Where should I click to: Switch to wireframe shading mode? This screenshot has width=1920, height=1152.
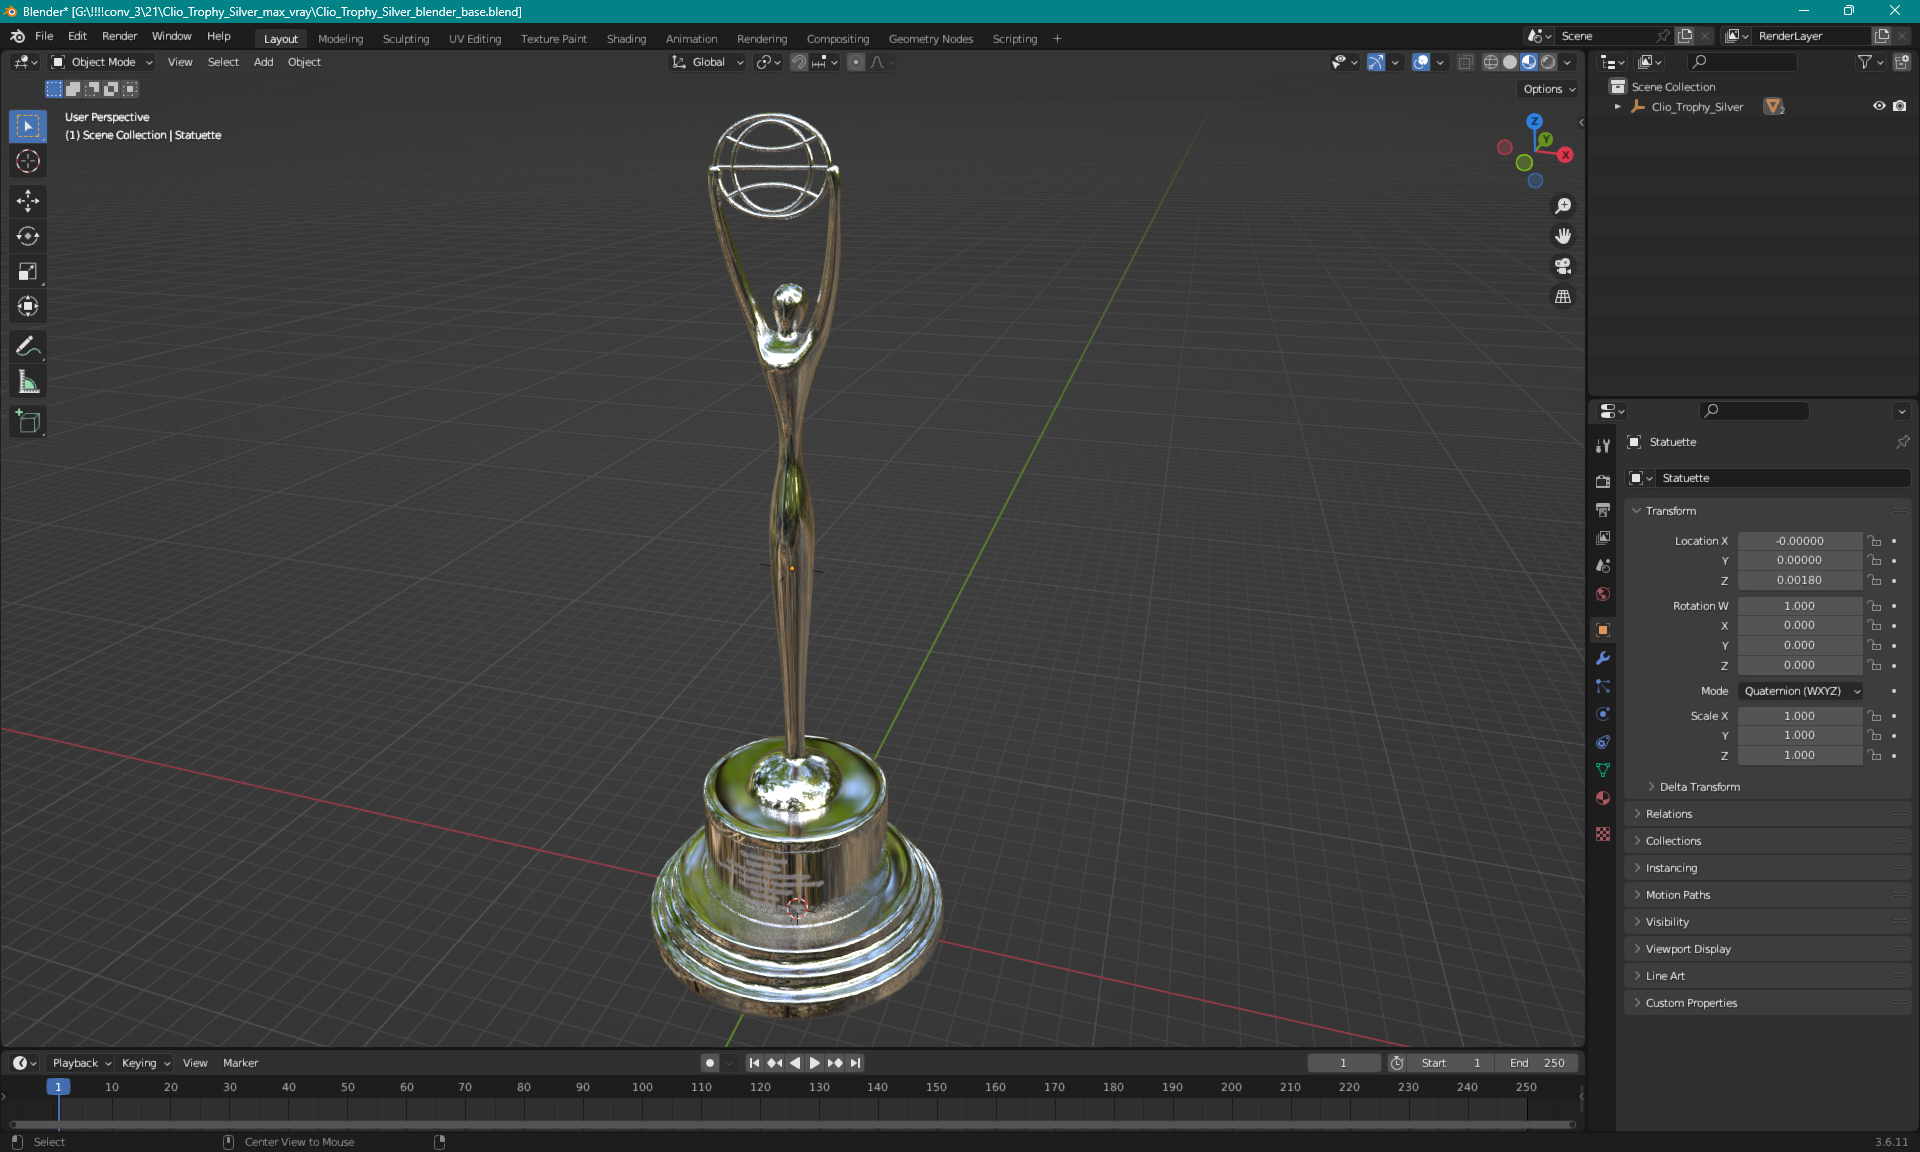coord(1491,62)
